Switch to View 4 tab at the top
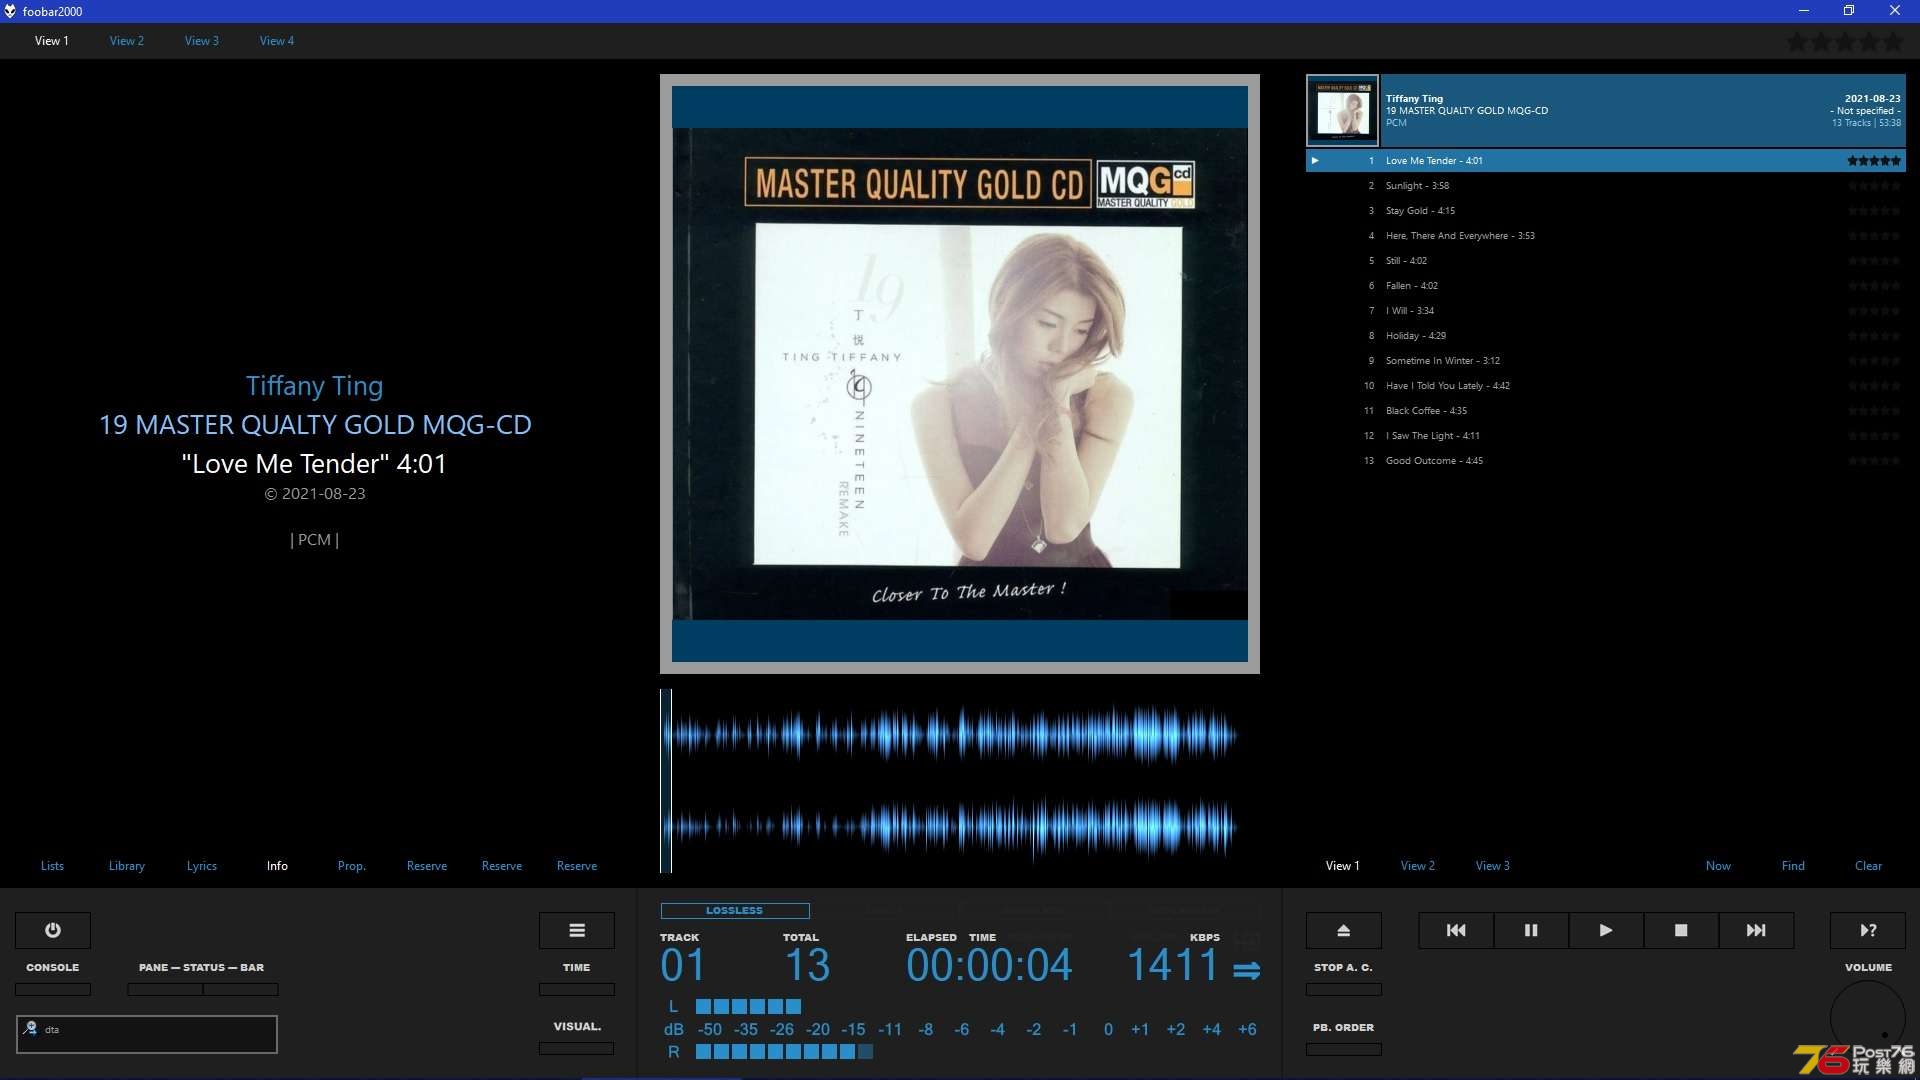Image resolution: width=1920 pixels, height=1080 pixels. pyautogui.click(x=277, y=41)
